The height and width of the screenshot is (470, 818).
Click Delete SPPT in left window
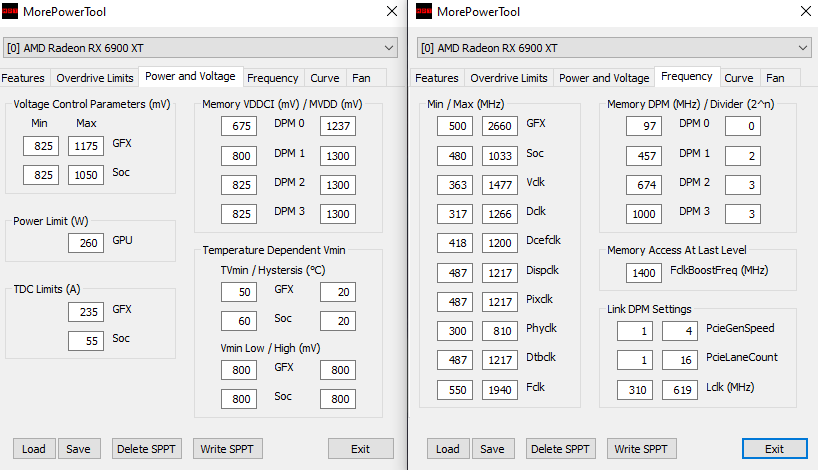147,449
